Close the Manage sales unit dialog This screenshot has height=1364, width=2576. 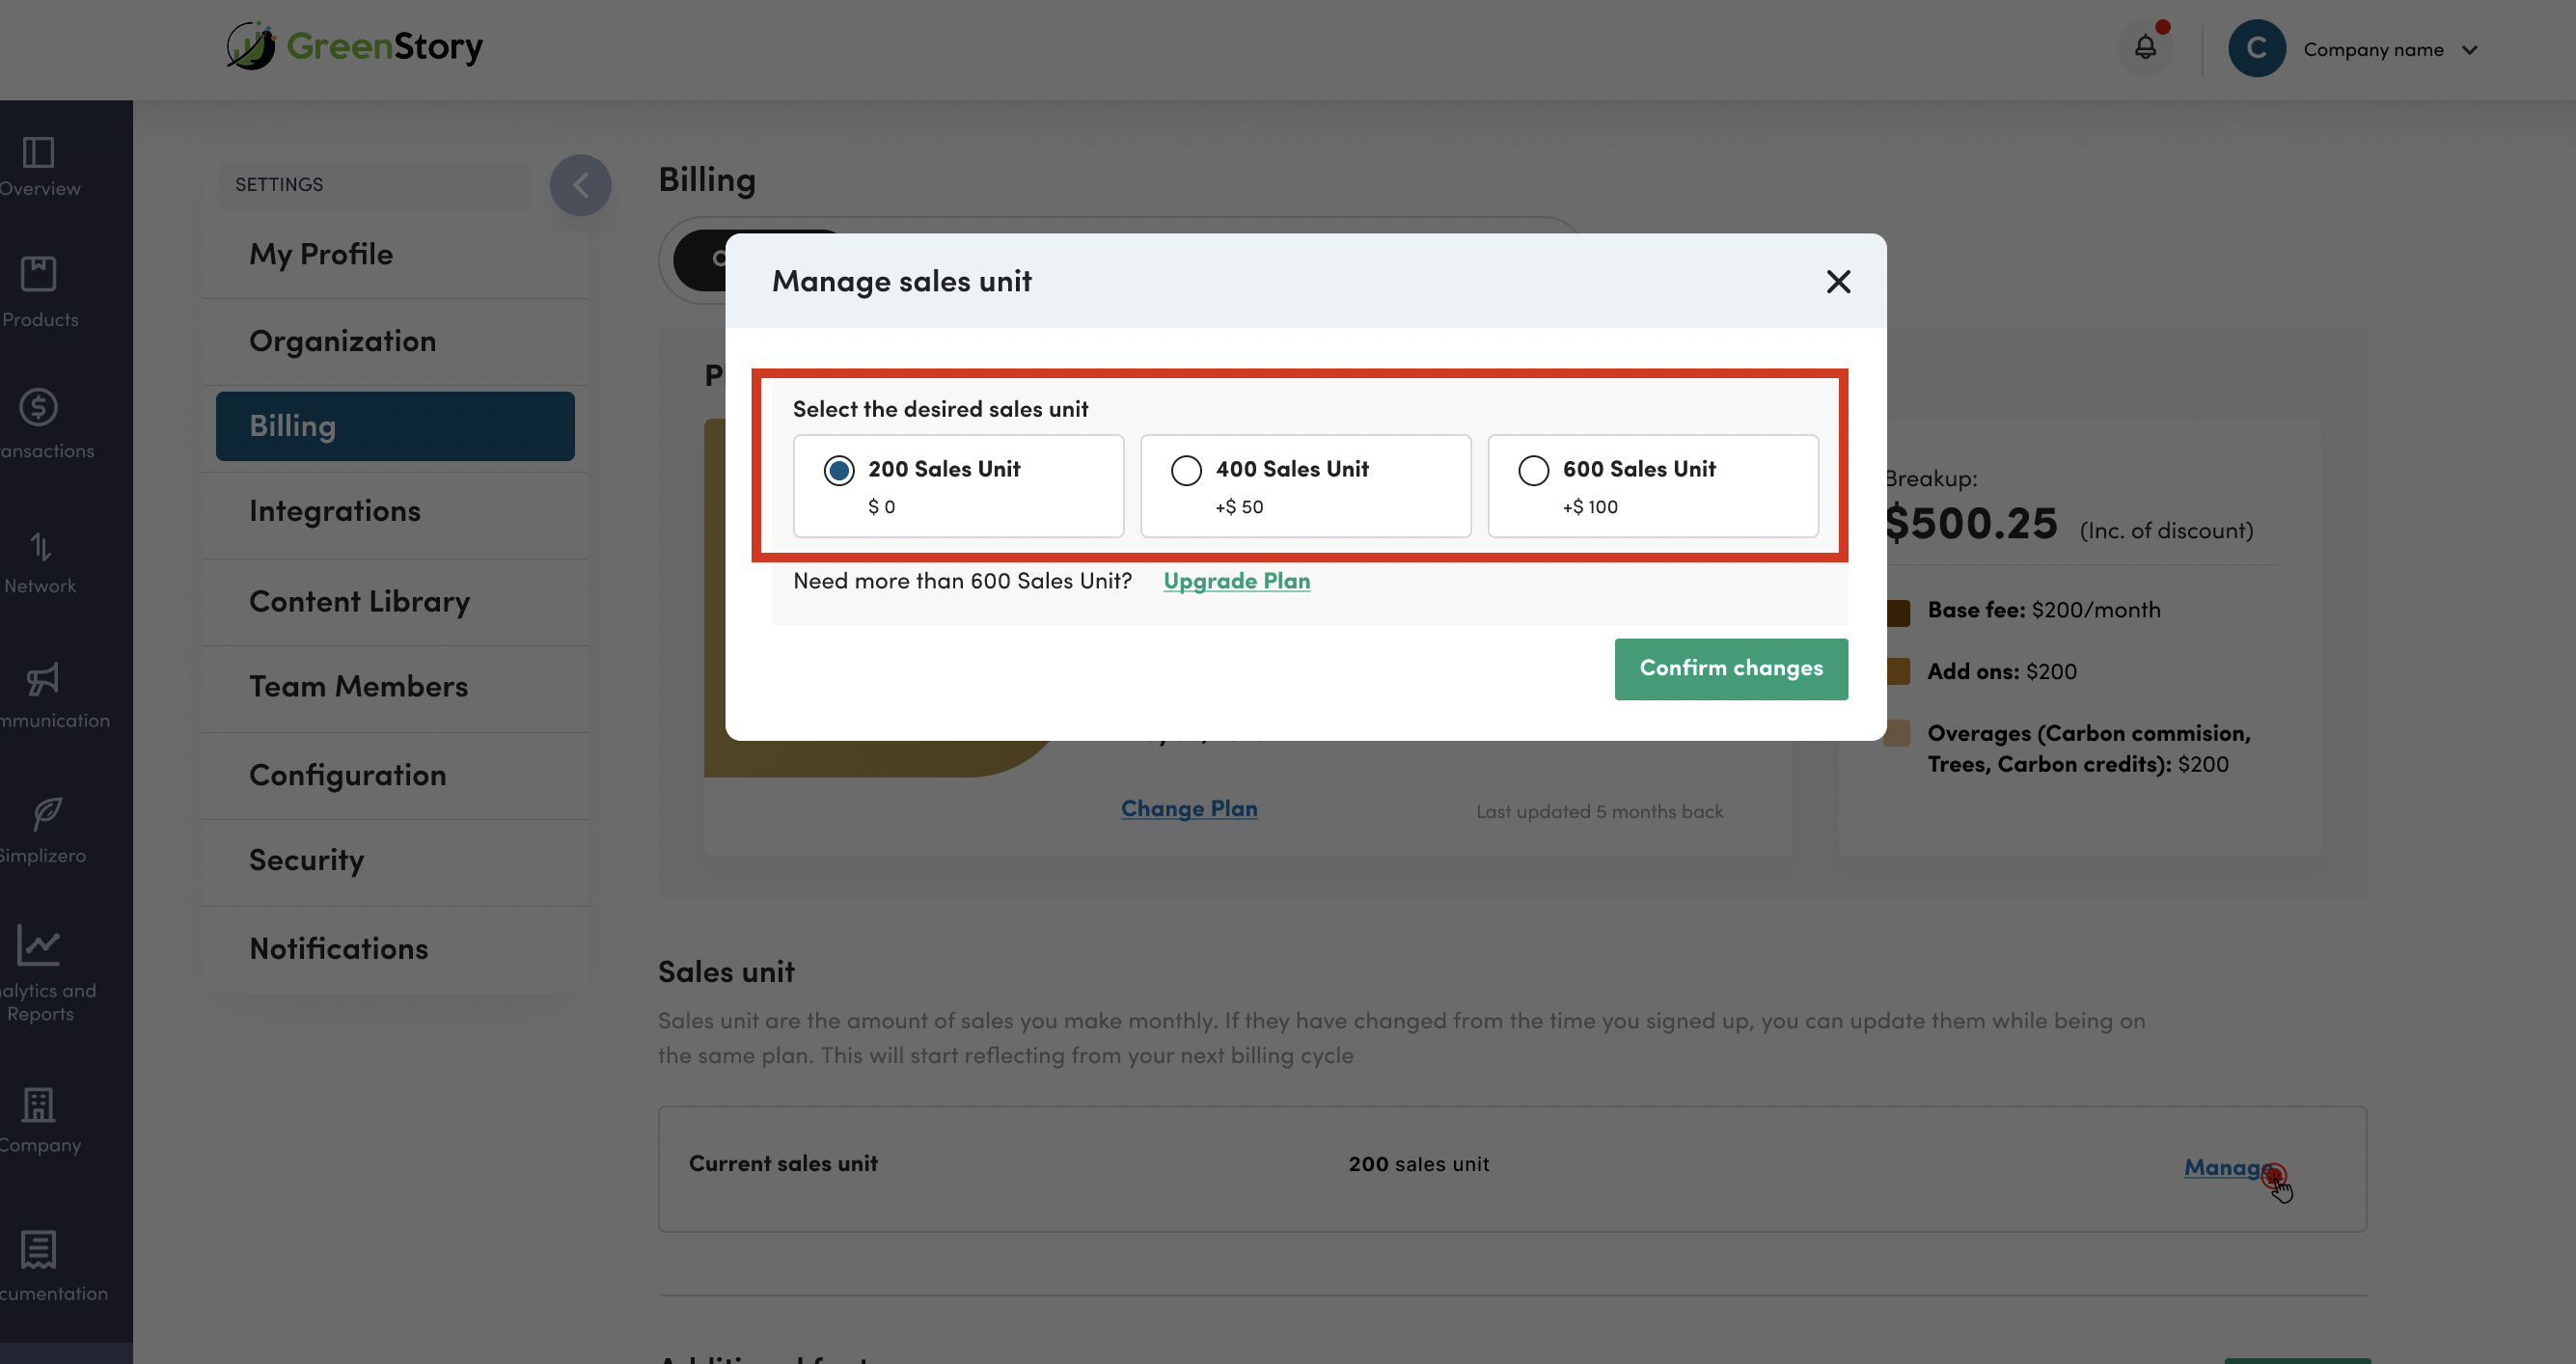click(x=1838, y=281)
